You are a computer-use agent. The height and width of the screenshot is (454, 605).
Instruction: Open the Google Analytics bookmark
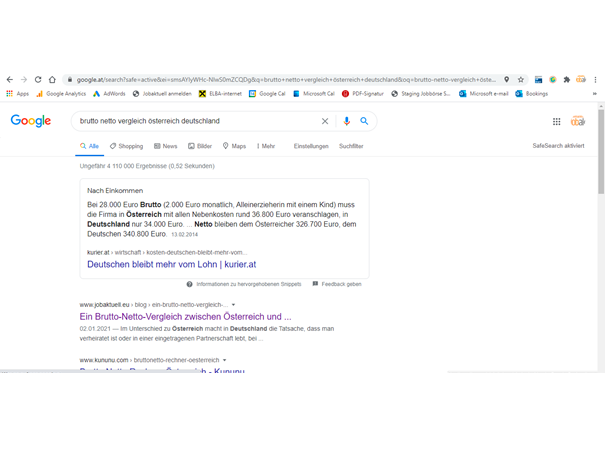coord(61,94)
